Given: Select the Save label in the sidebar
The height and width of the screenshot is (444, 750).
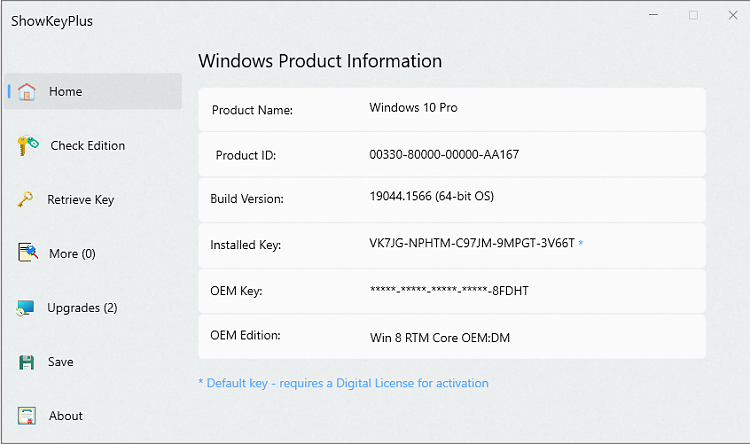Looking at the screenshot, I should [61, 362].
